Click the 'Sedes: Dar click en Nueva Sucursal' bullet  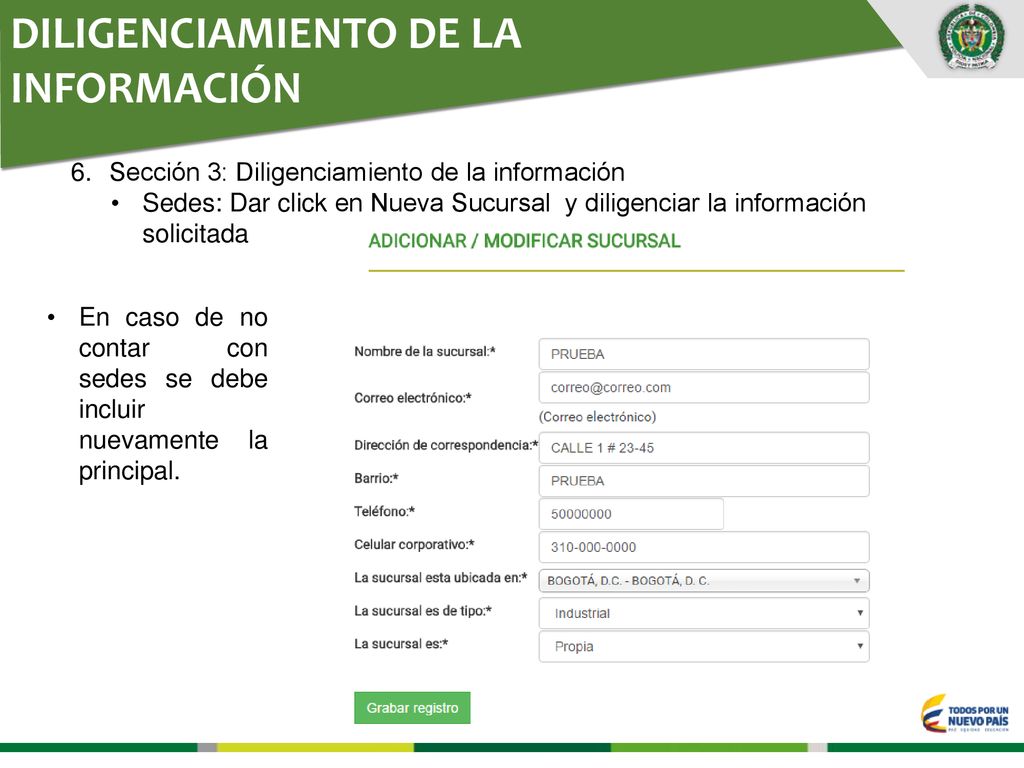pos(504,218)
